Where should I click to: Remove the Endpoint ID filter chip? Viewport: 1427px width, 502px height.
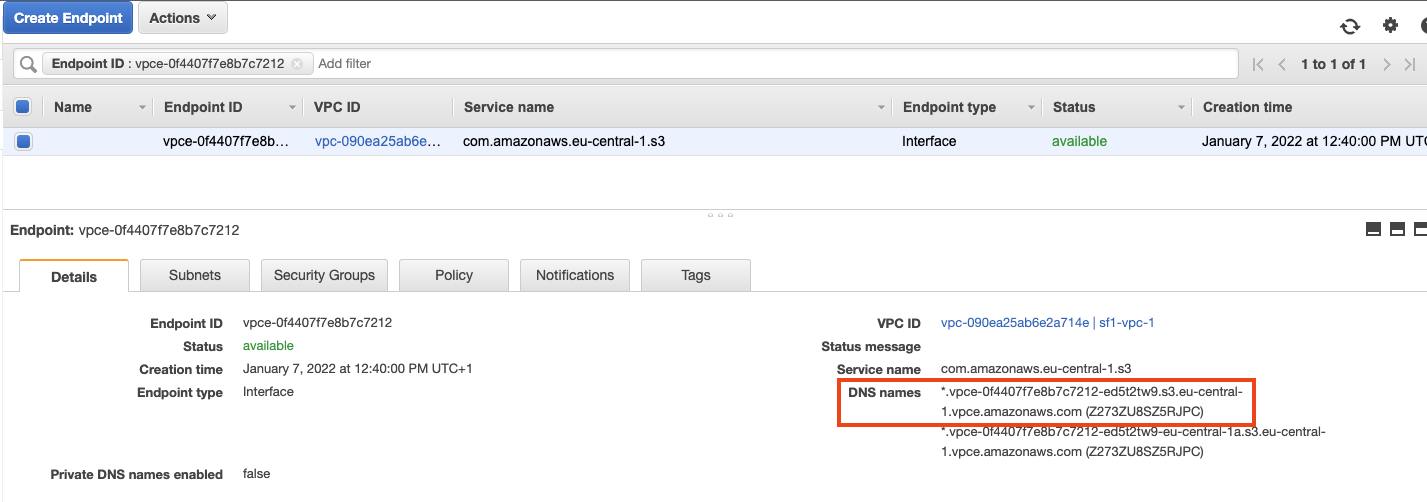point(297,64)
